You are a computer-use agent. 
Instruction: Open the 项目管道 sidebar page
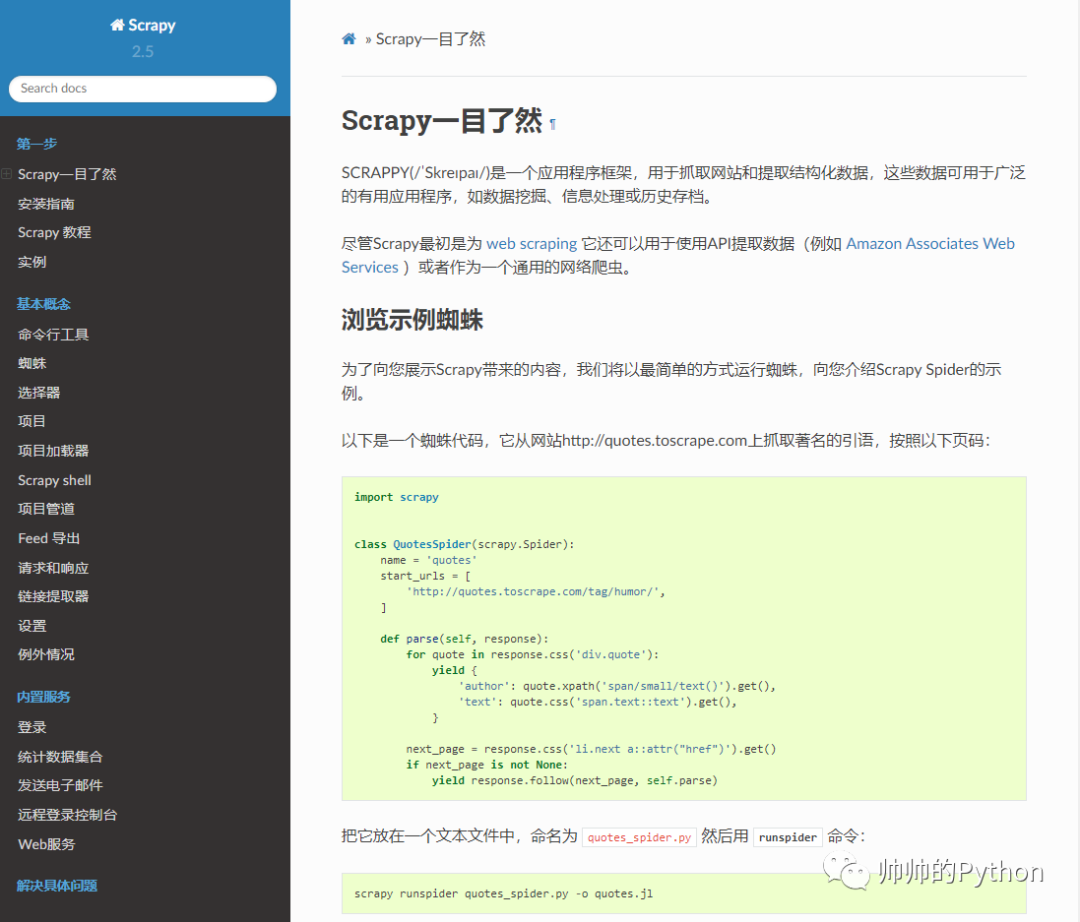click(46, 509)
